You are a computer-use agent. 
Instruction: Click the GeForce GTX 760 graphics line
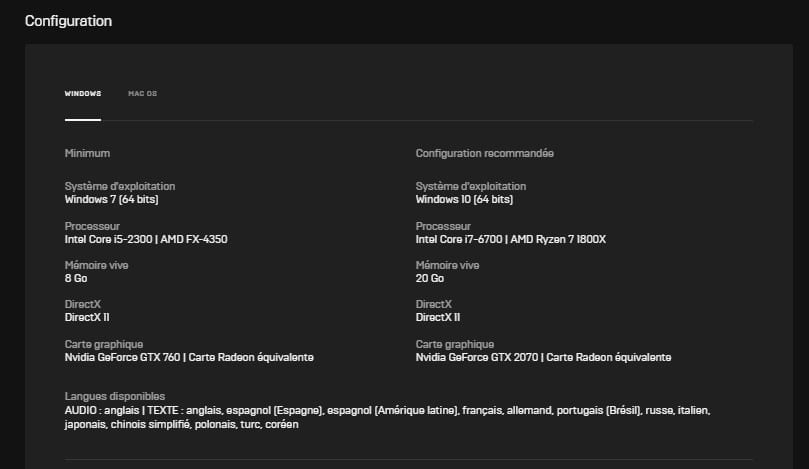pyautogui.click(x=189, y=357)
